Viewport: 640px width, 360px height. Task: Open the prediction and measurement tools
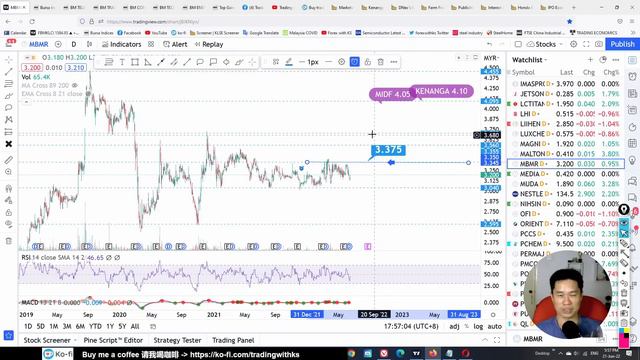pos(9,132)
